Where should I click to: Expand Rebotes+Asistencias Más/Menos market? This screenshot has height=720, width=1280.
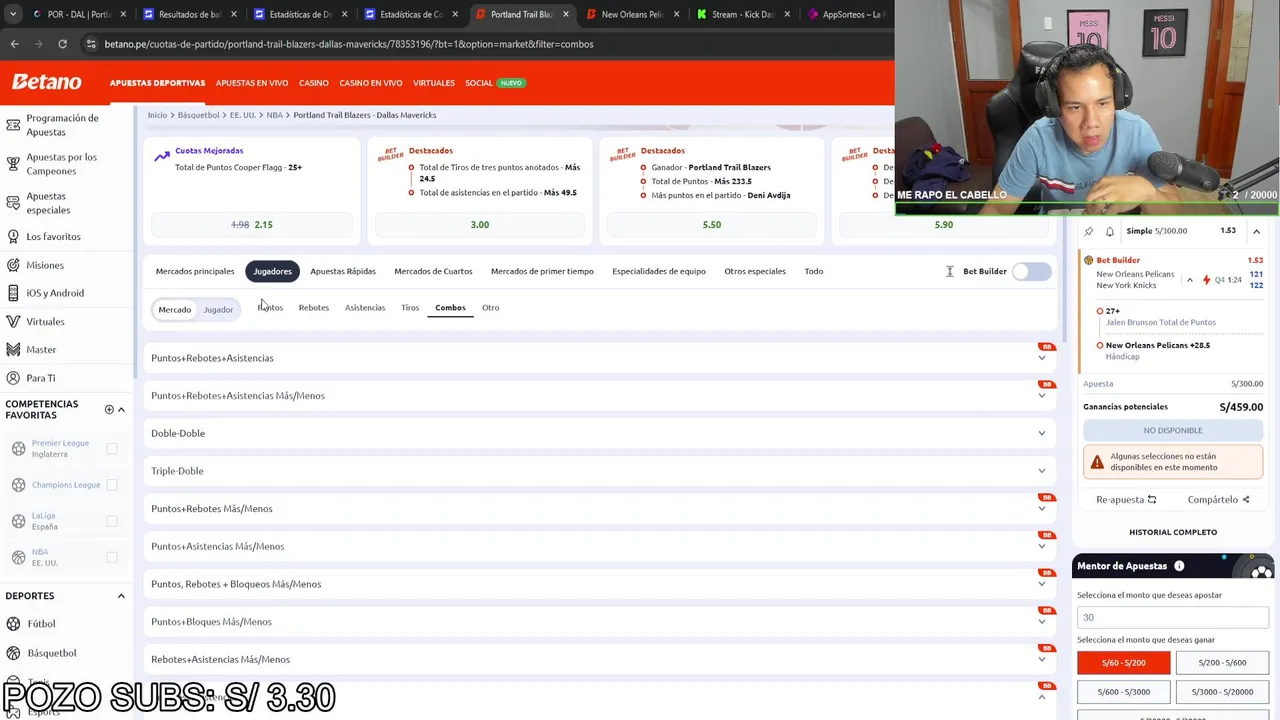coord(600,659)
